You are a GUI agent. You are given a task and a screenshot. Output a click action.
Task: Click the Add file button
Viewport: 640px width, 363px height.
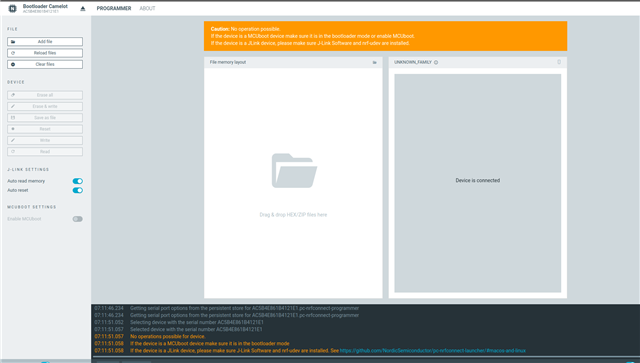pos(45,42)
